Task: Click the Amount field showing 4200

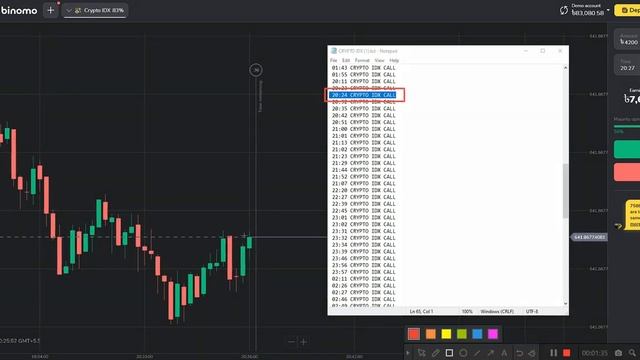Action: coord(627,39)
